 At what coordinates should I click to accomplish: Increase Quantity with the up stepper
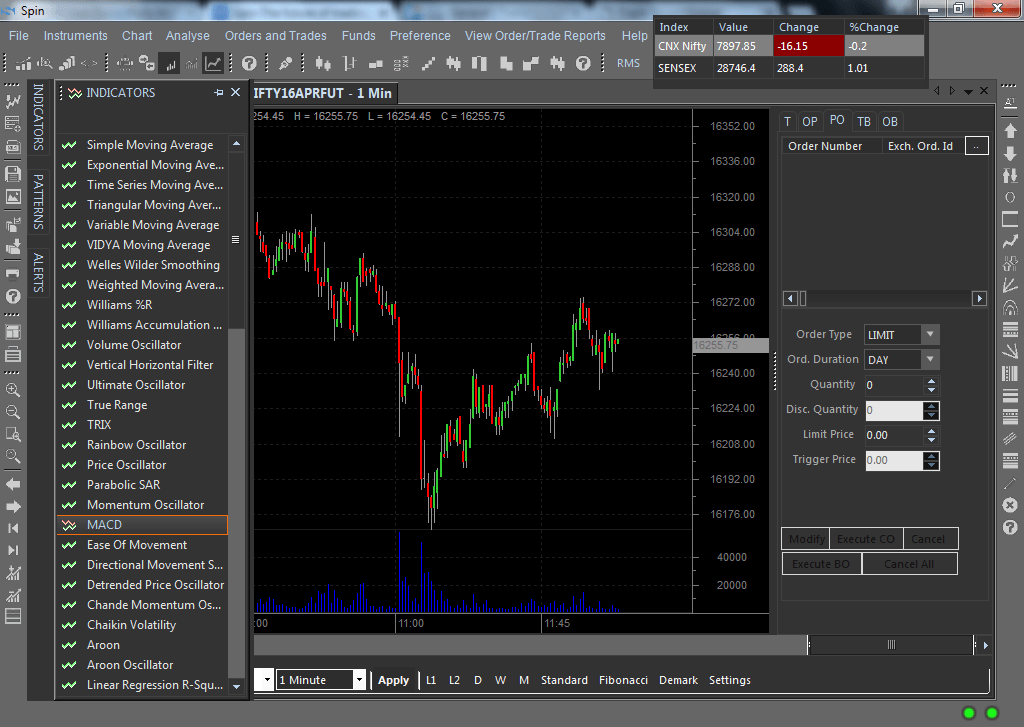[932, 380]
